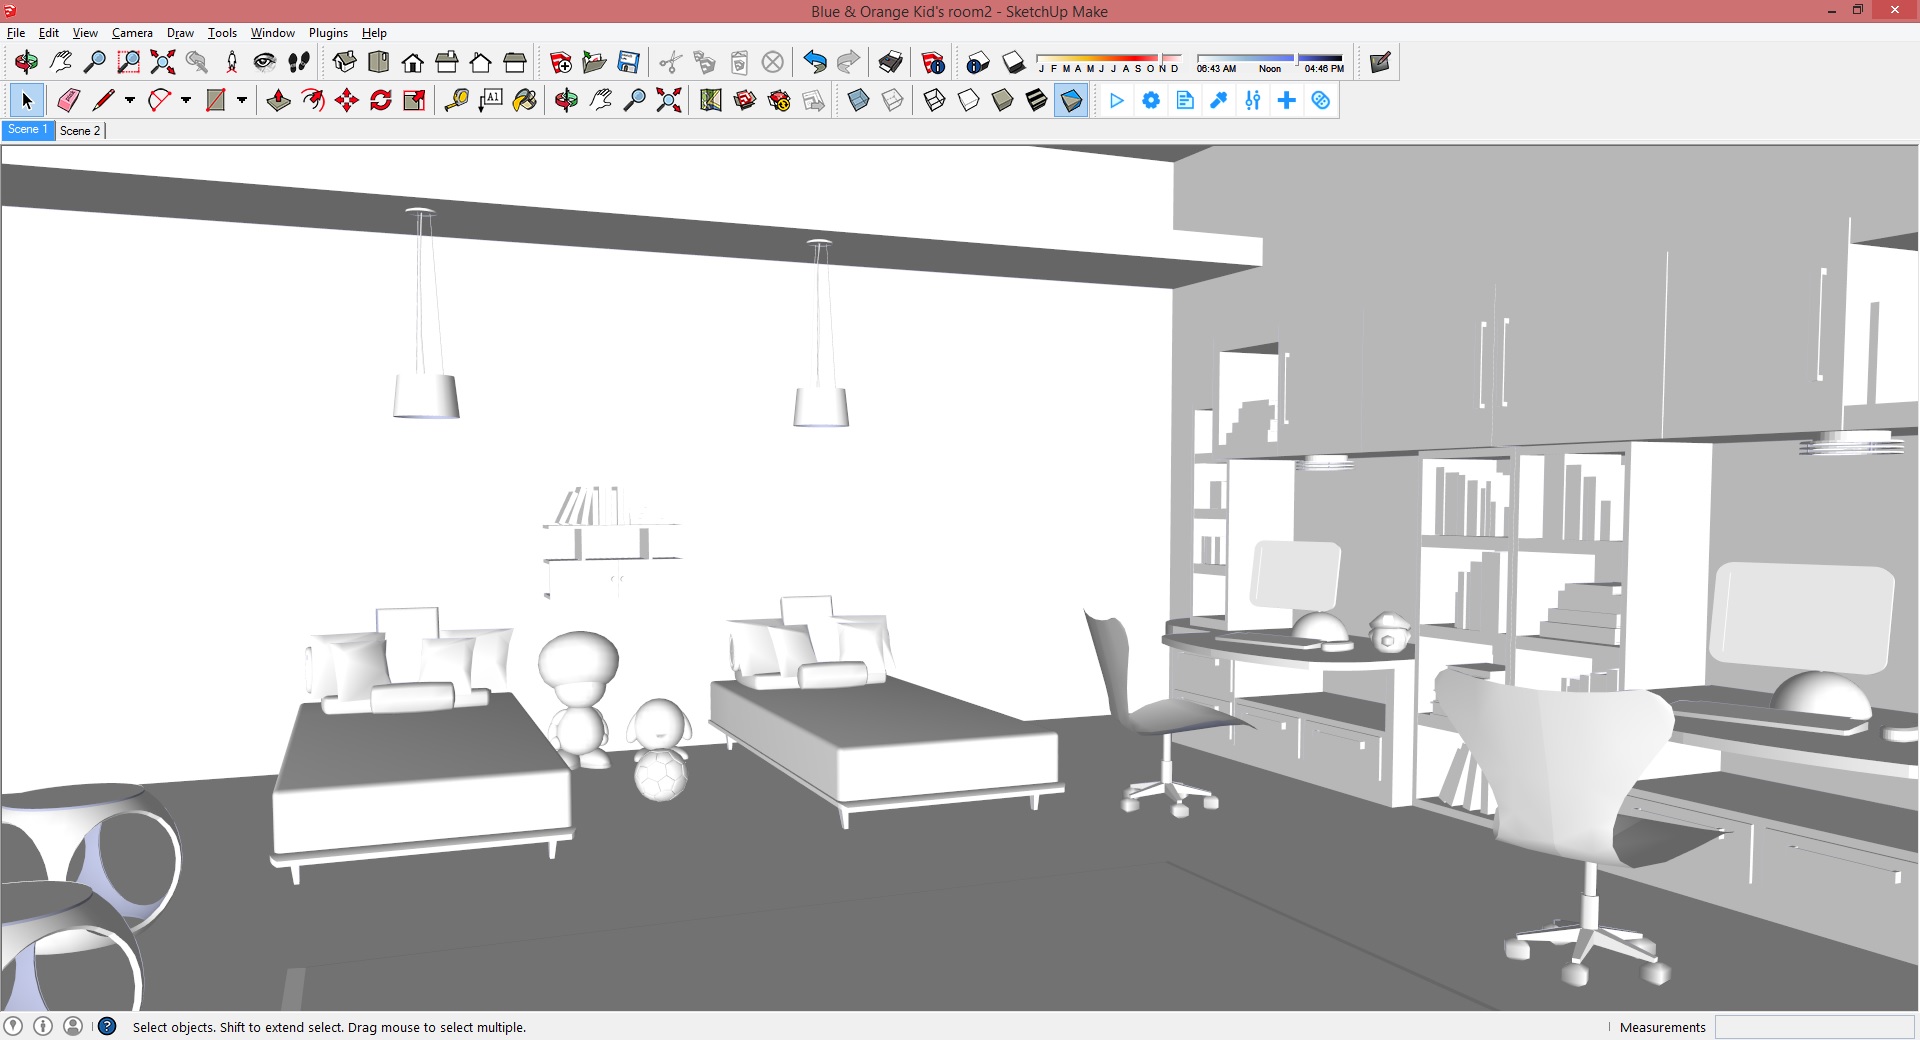Image resolution: width=1920 pixels, height=1040 pixels.
Task: Pick the Offset tool
Action: 313,100
